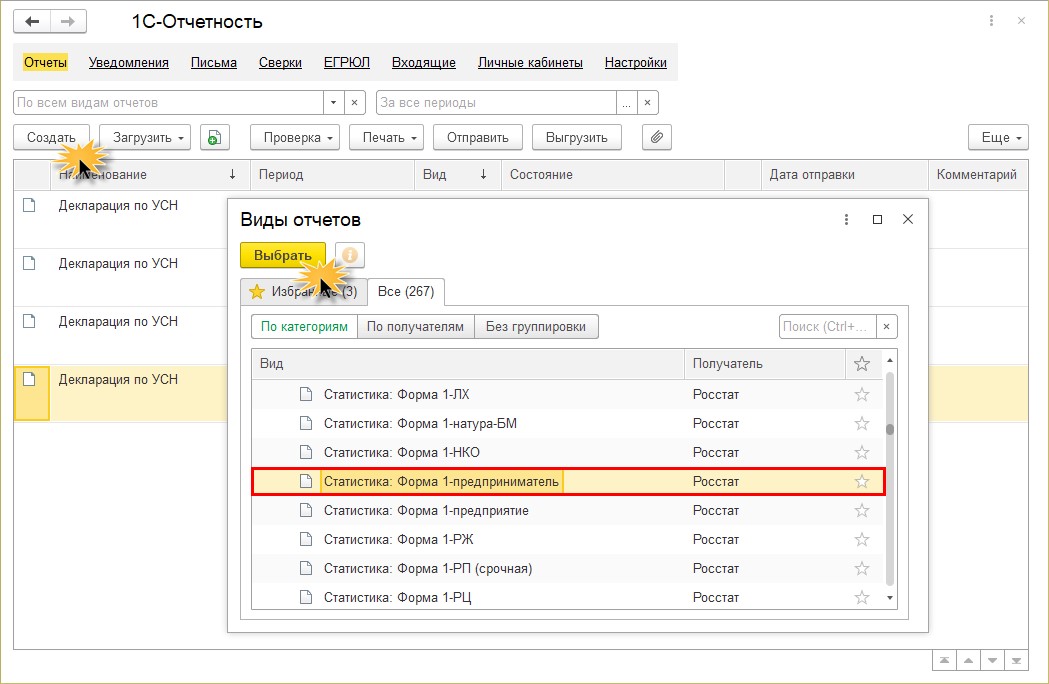
Task: Clear the period filter field
Action: (x=648, y=102)
